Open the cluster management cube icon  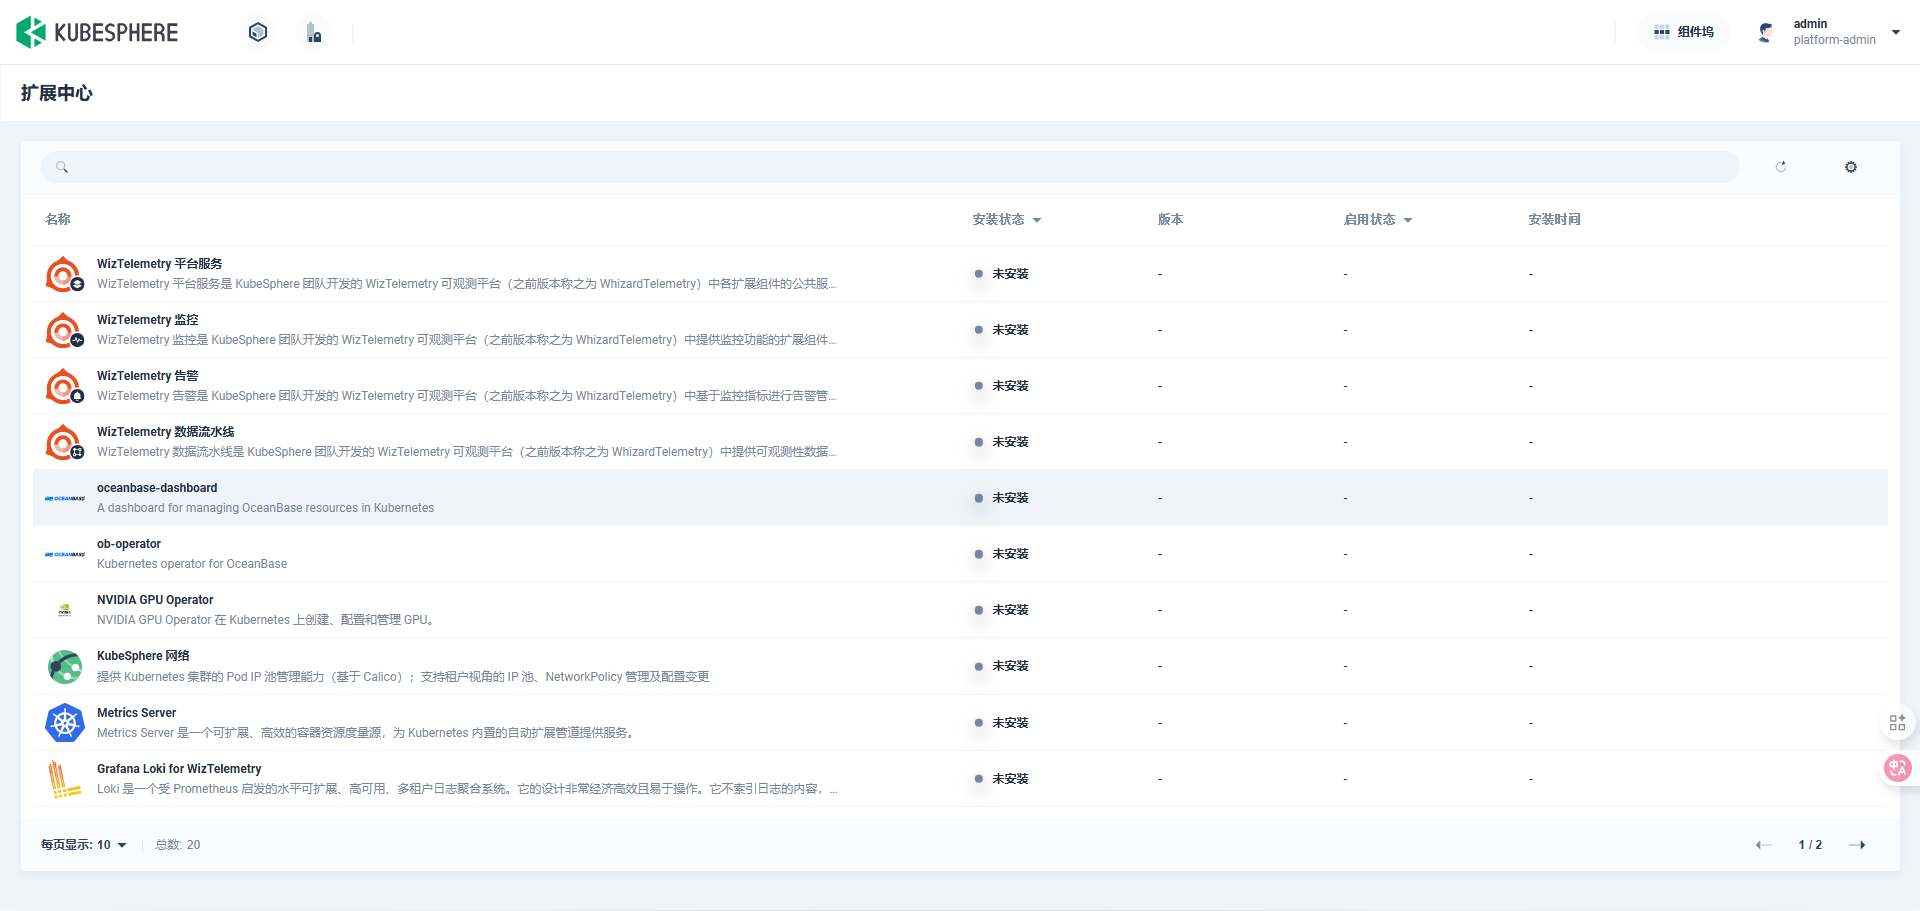click(x=258, y=32)
